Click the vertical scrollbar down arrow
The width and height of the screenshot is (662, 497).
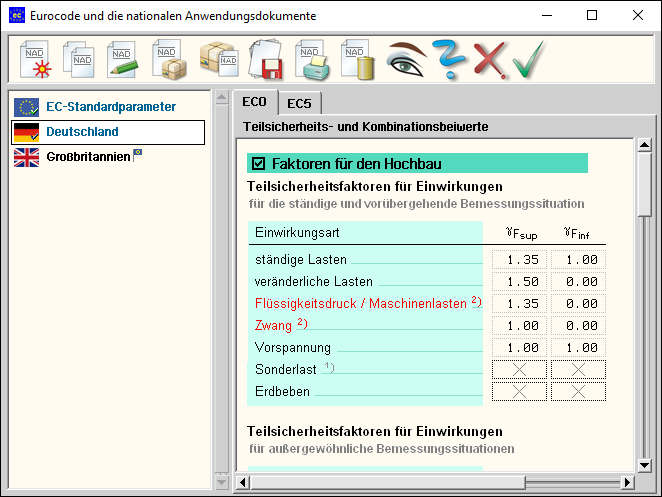645,465
